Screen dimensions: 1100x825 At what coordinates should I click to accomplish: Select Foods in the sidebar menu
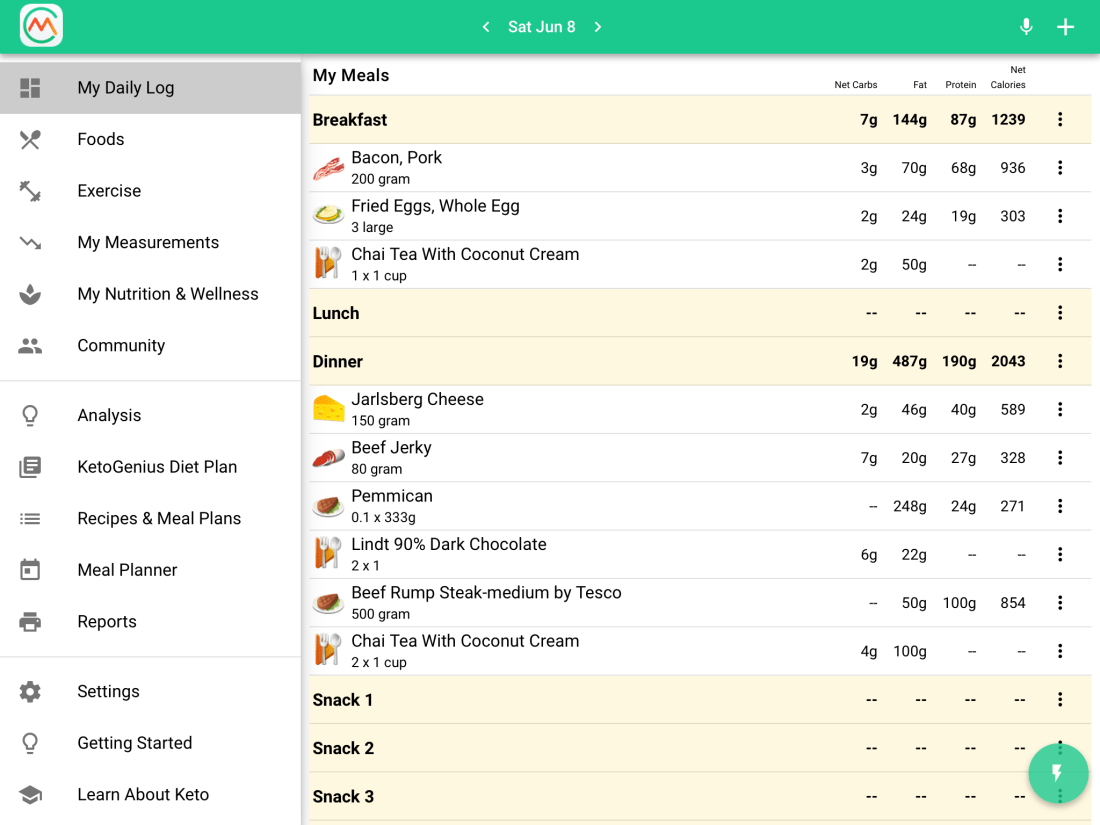pyautogui.click(x=101, y=139)
